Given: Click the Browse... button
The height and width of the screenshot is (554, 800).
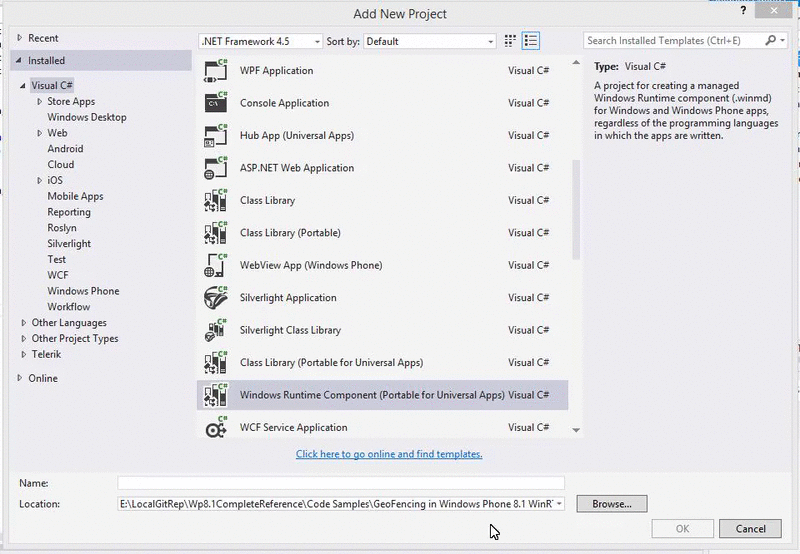Looking at the screenshot, I should point(612,504).
